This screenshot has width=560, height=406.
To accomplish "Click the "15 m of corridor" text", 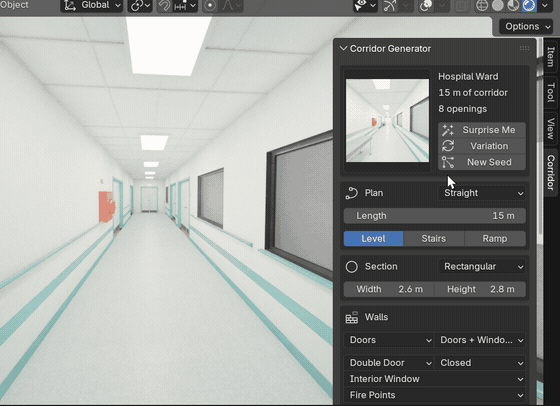I will [473, 93].
